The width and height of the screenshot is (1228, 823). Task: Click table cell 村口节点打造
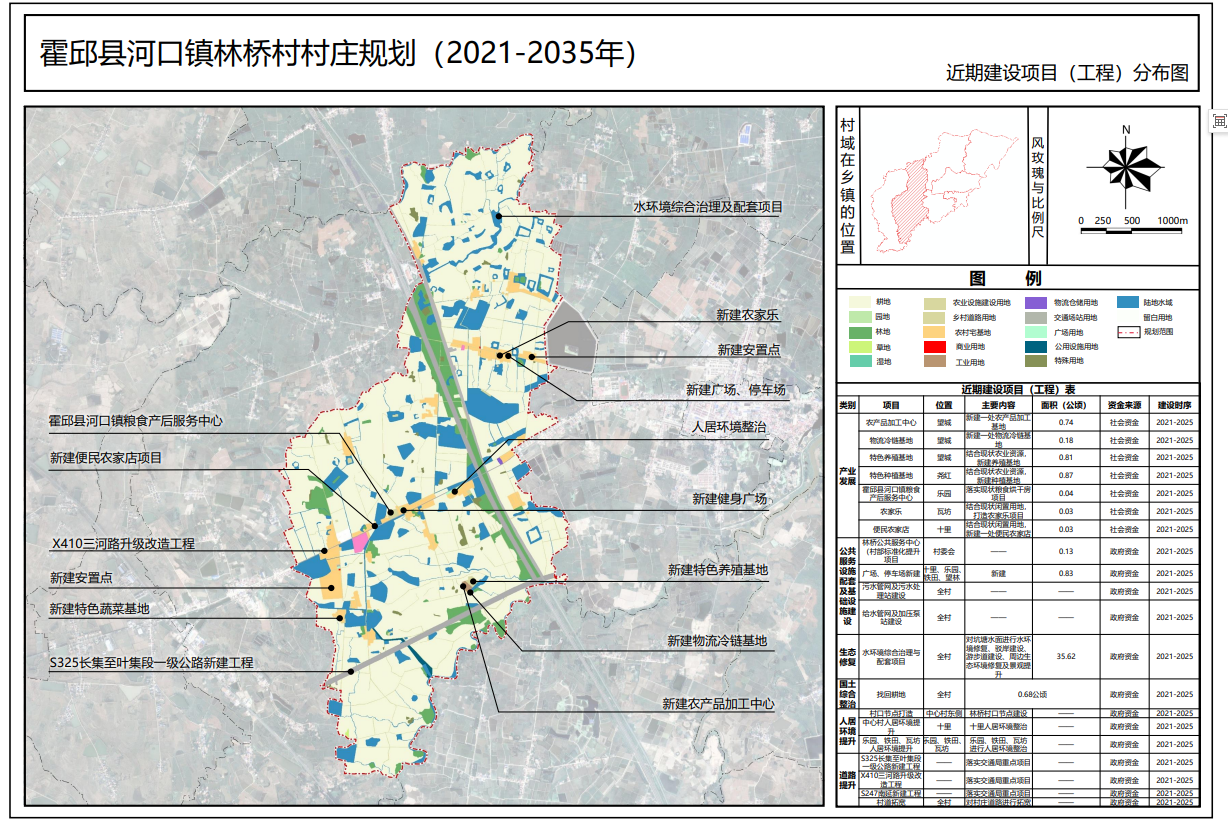[890, 714]
